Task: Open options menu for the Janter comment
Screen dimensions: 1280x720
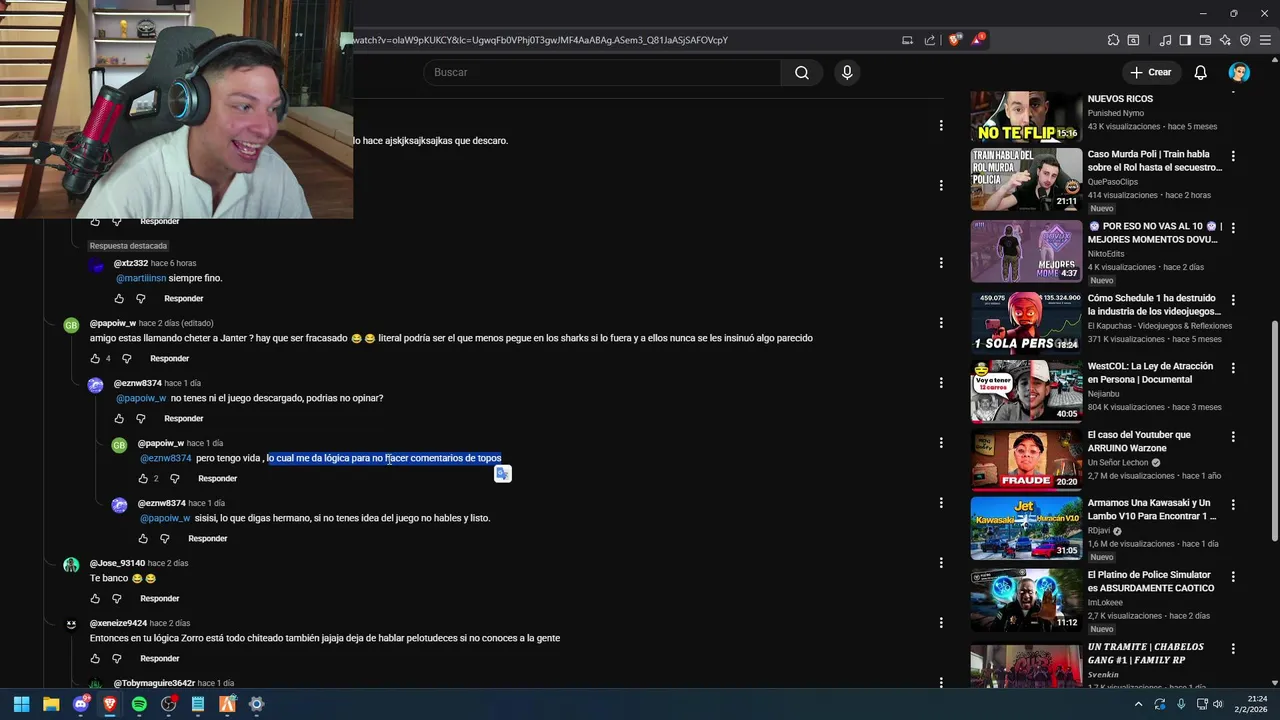Action: tap(941, 323)
